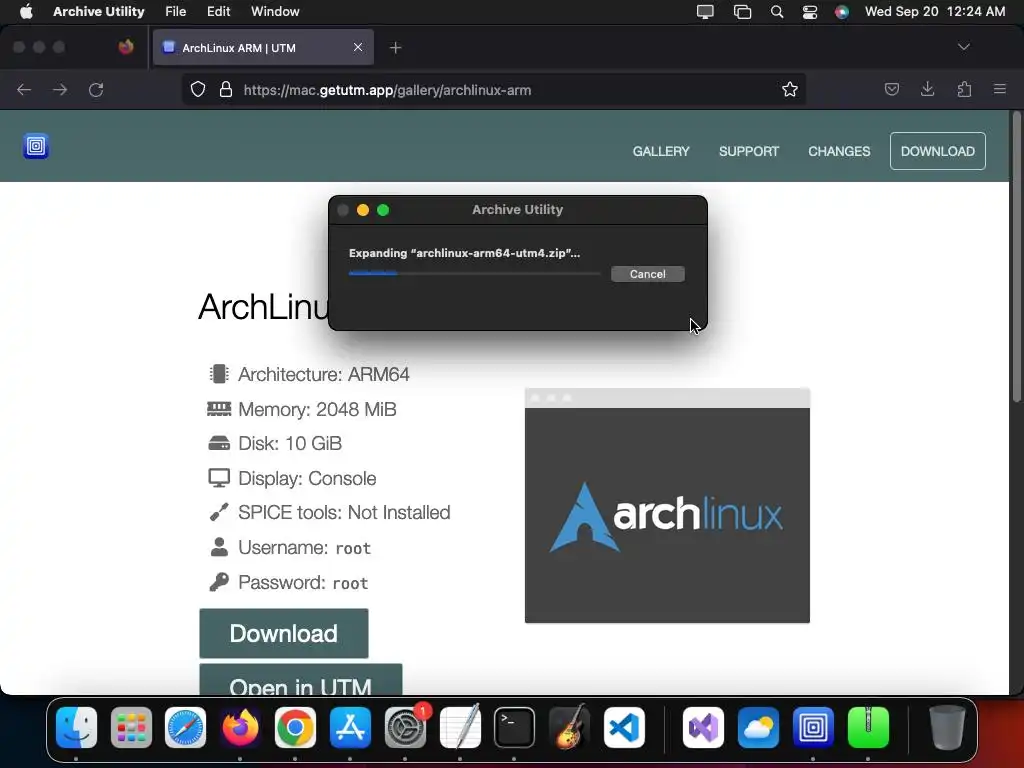Open UTM from the Dock
This screenshot has width=1024, height=768.
click(813, 727)
